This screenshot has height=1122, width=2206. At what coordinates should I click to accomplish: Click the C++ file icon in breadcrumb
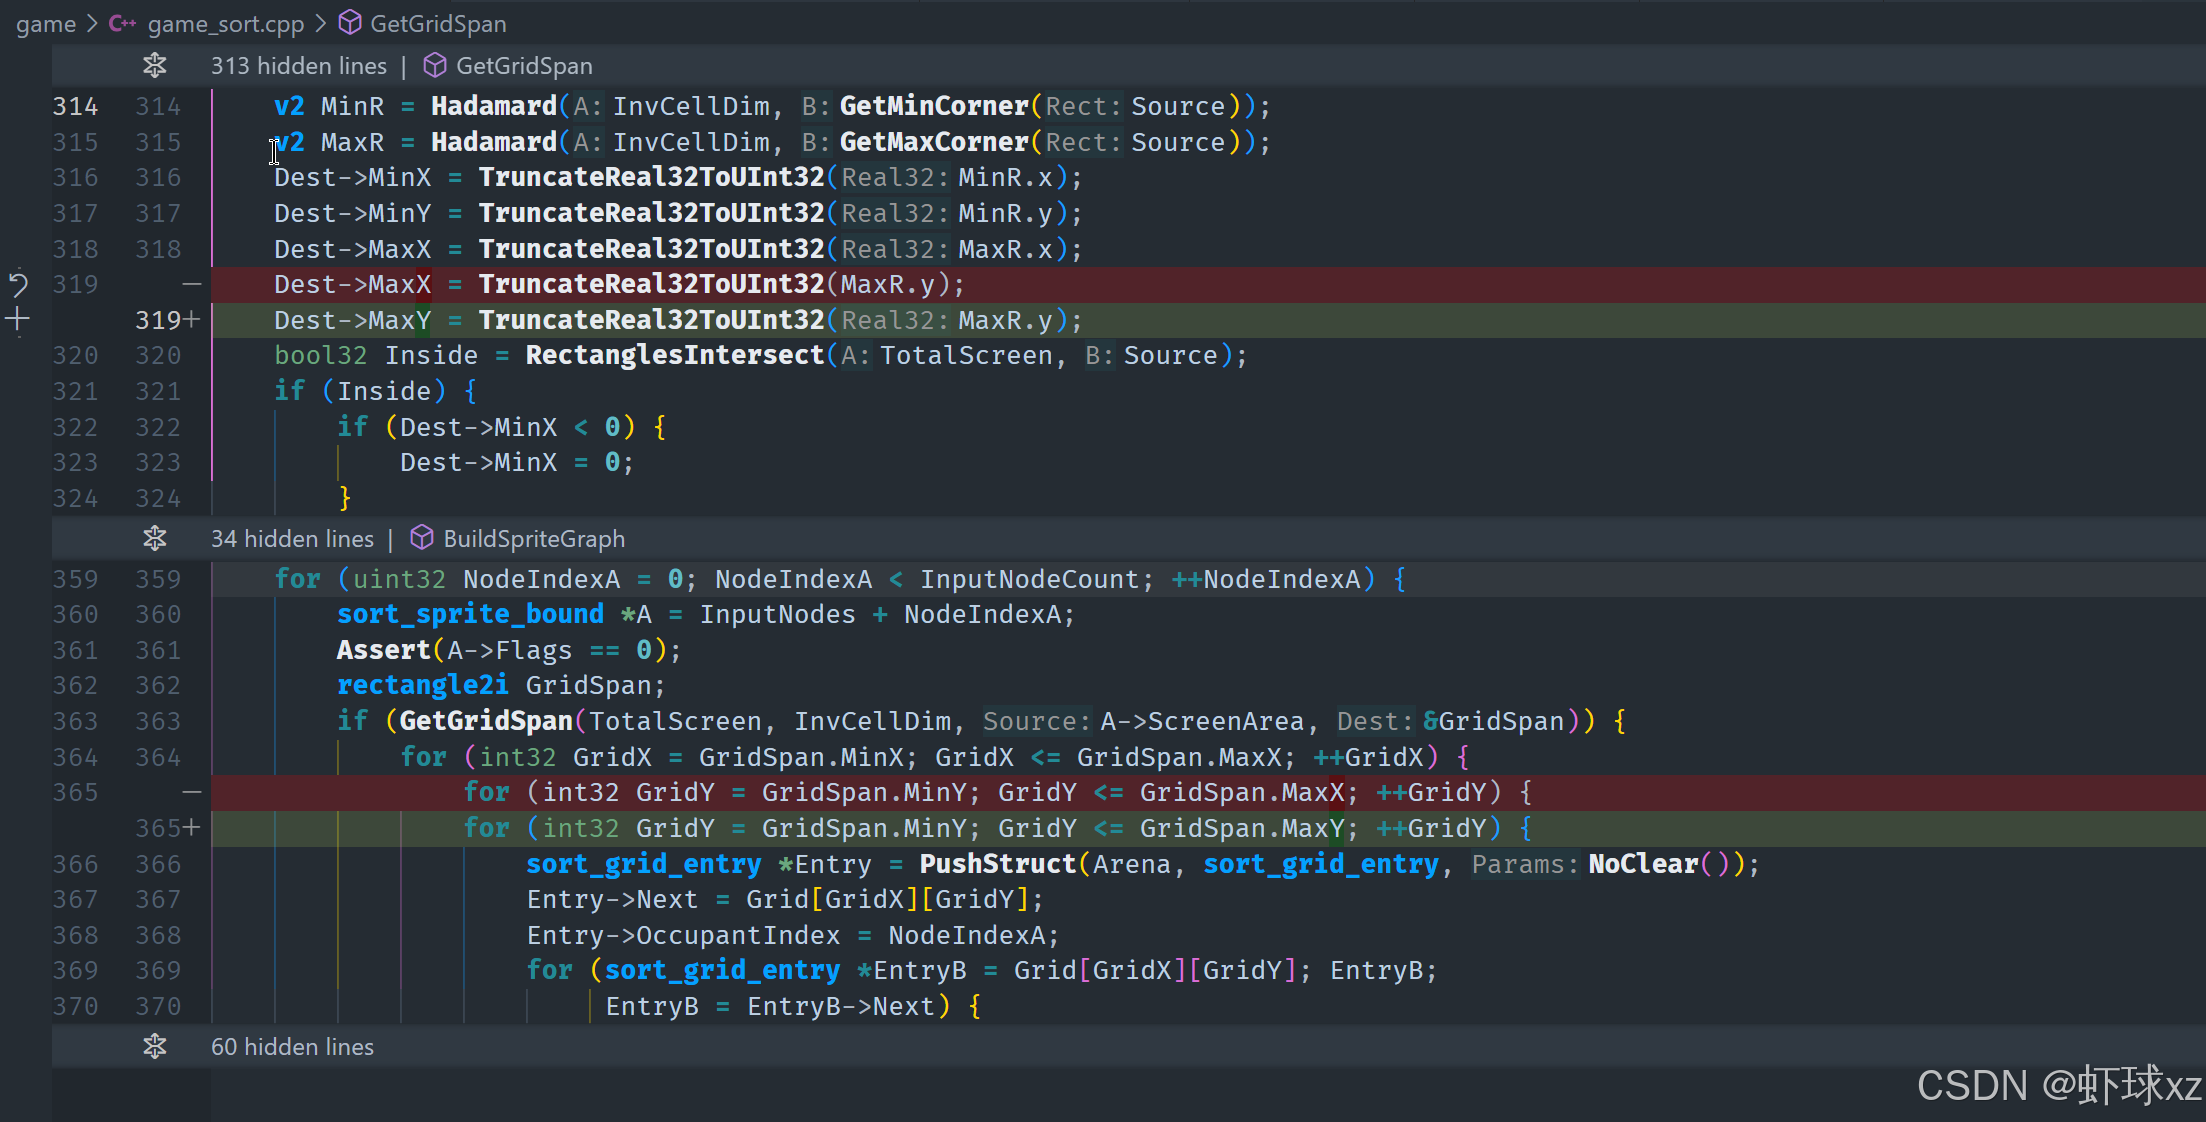(122, 23)
